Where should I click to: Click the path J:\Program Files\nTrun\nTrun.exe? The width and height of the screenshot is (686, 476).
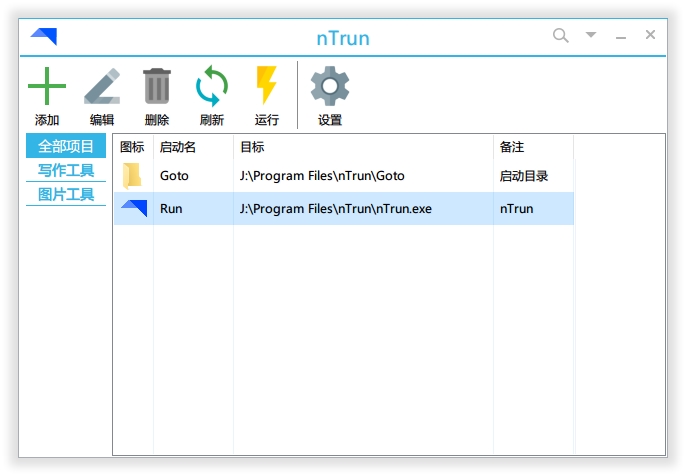point(336,209)
